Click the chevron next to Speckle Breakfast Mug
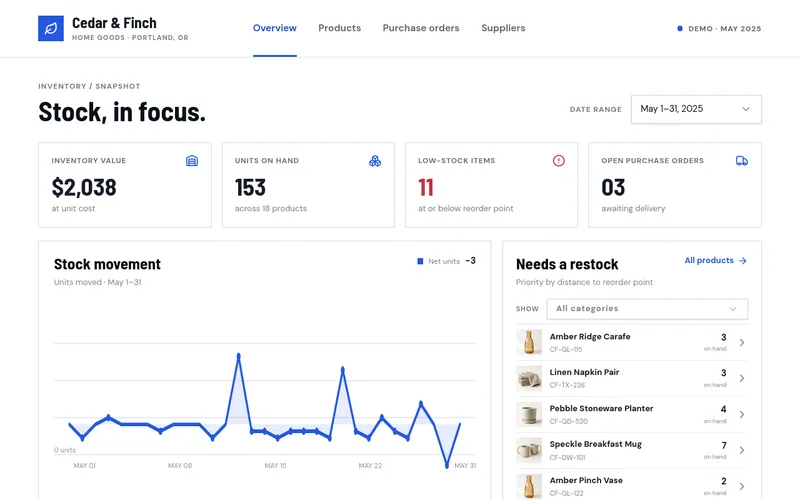 [742, 450]
